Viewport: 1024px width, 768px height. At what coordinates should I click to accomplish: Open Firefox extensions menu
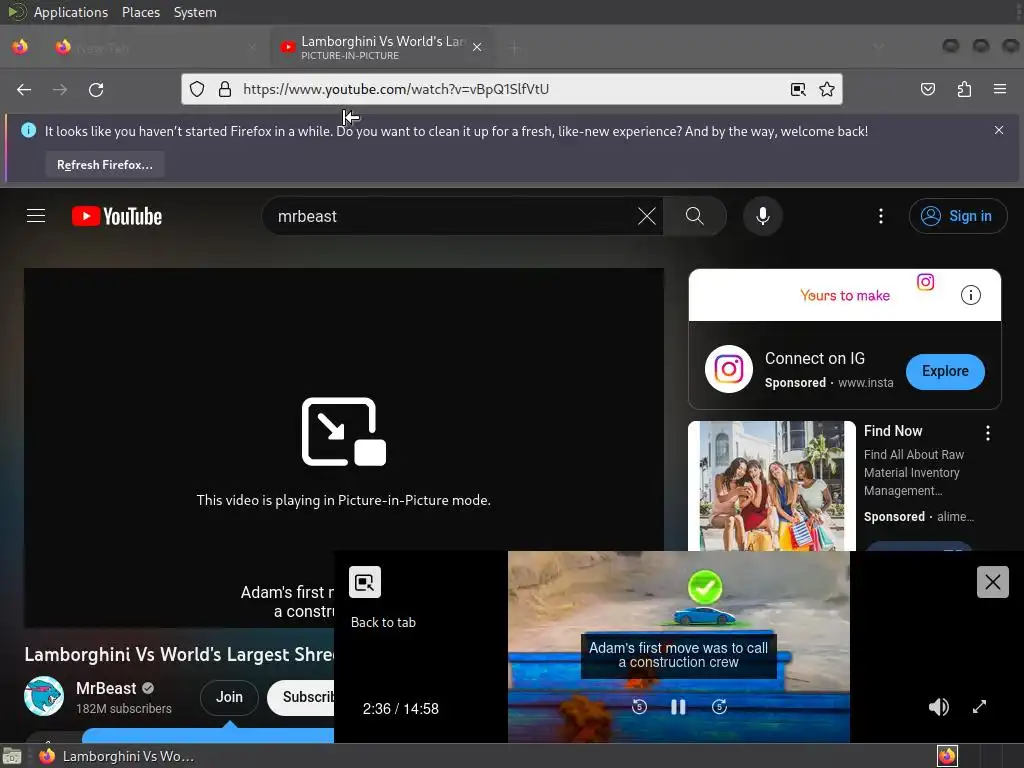tap(964, 89)
